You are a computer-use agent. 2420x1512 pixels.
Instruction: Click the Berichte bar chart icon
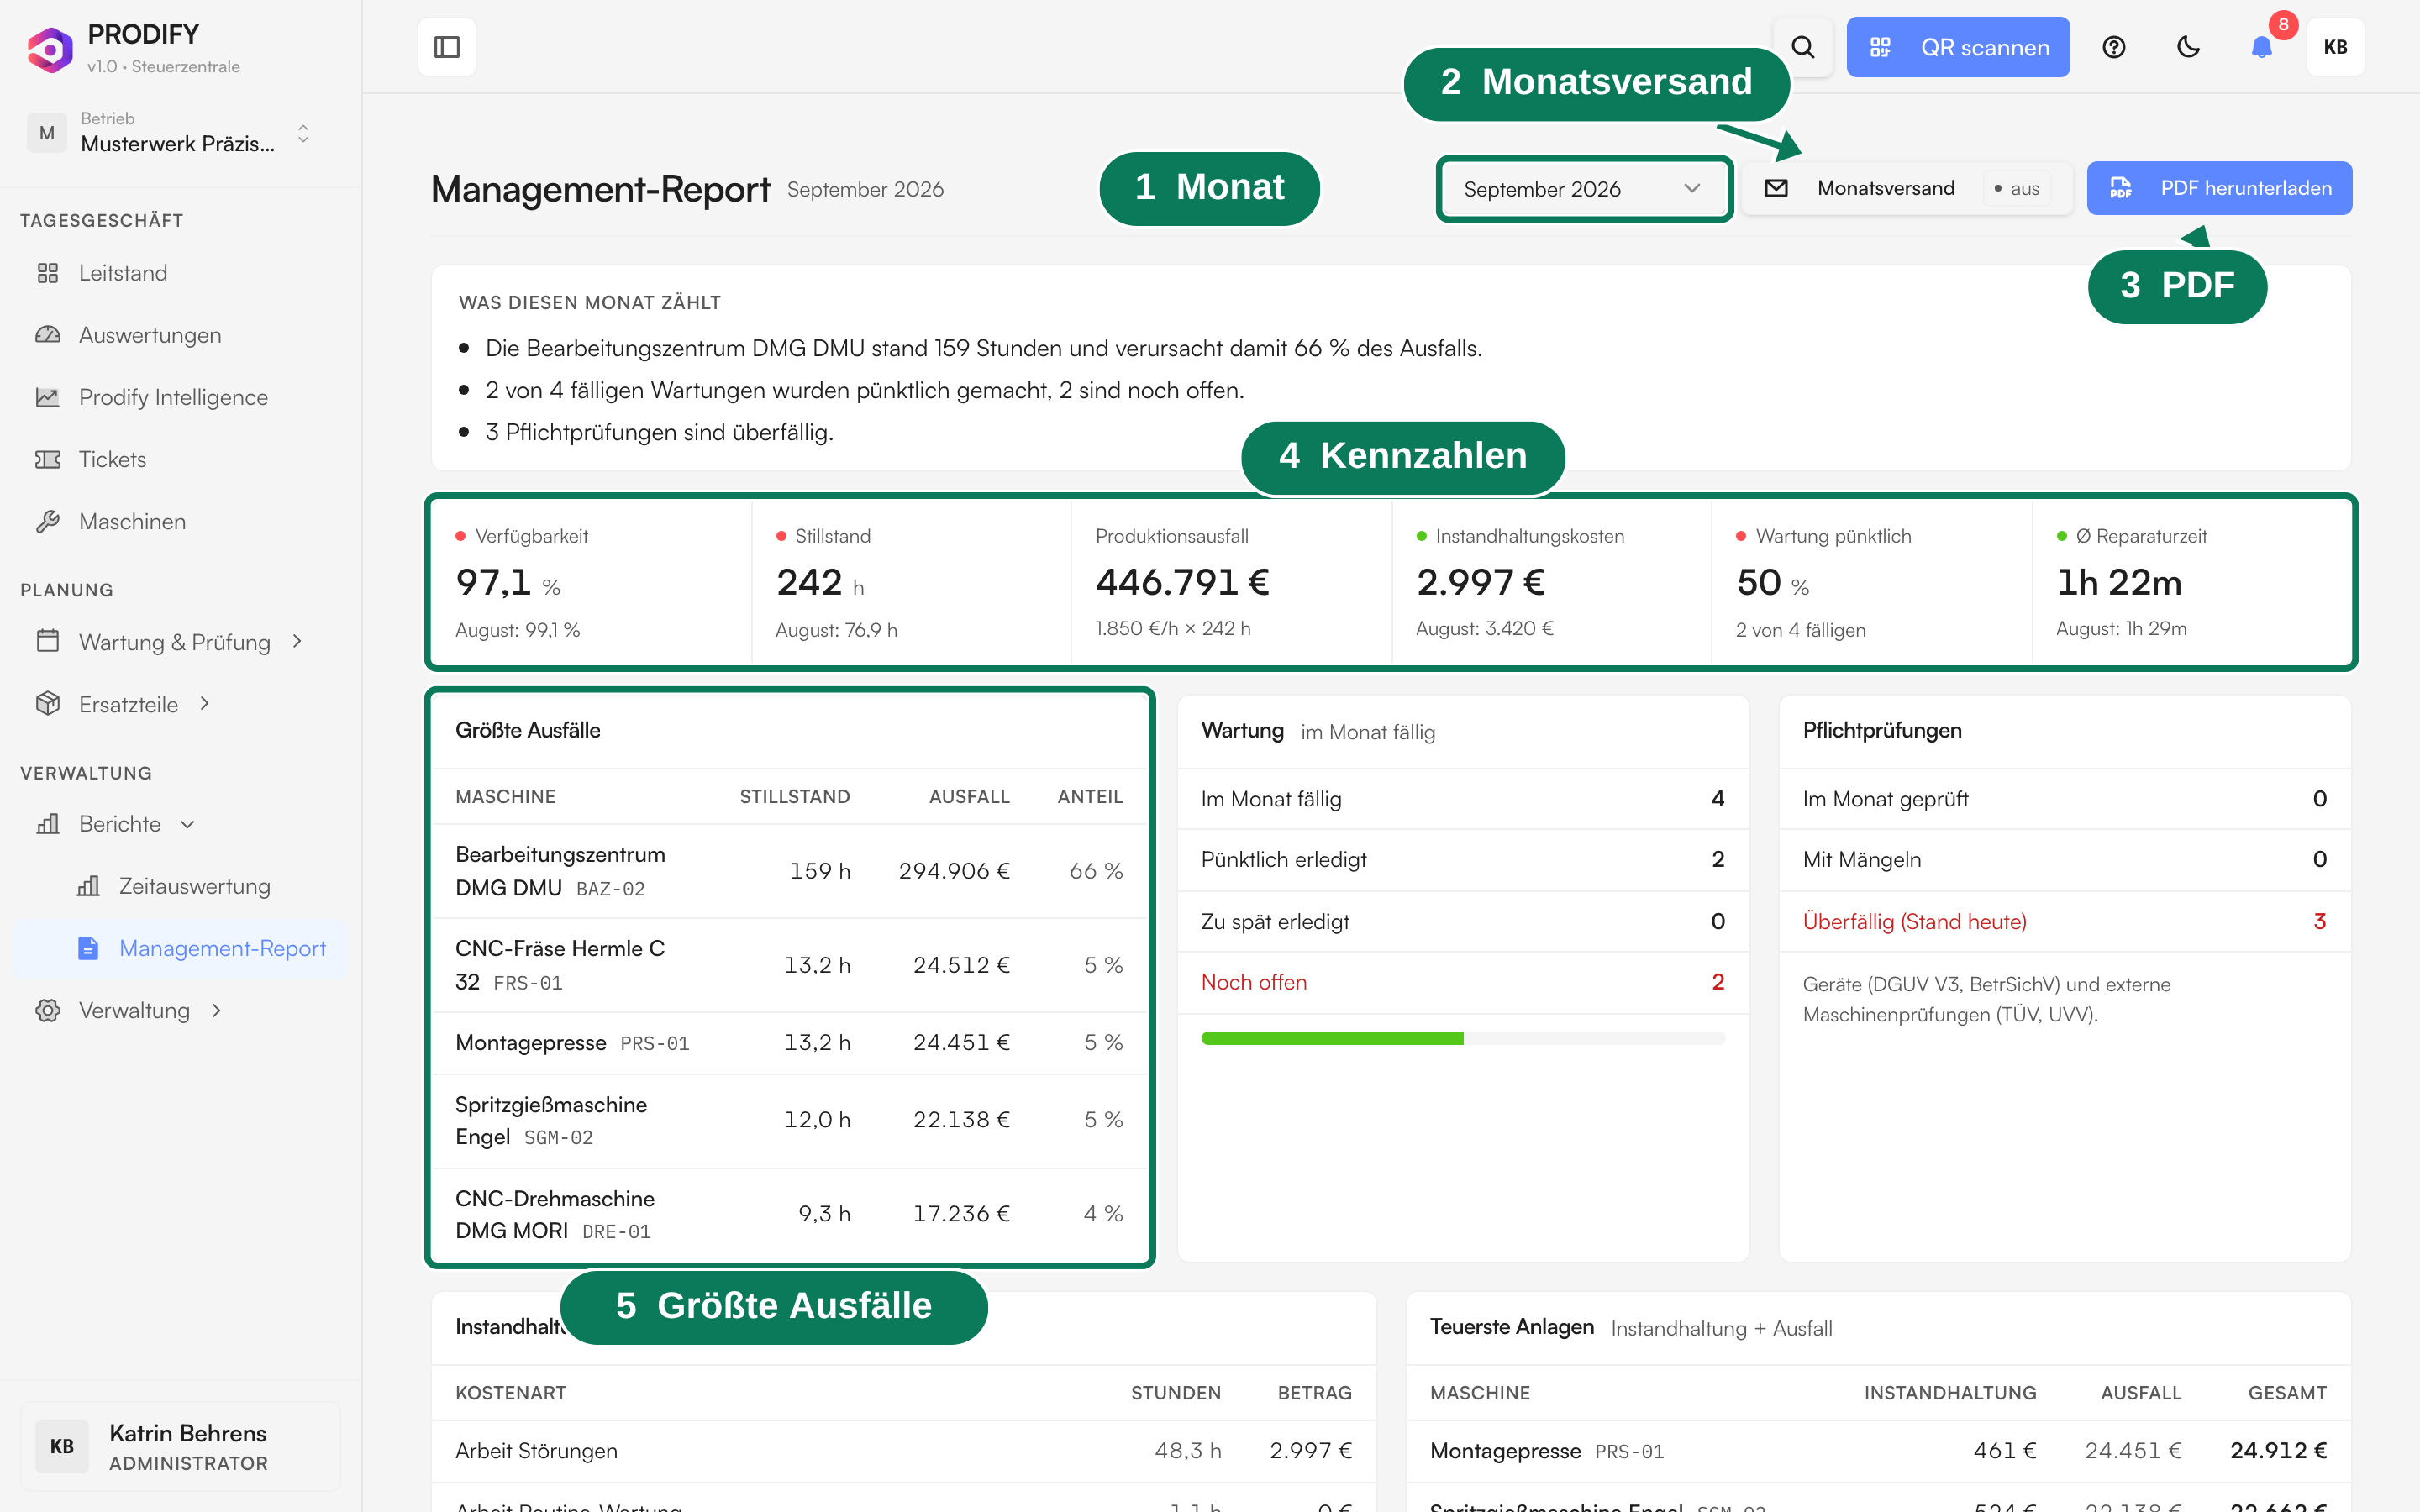(48, 824)
